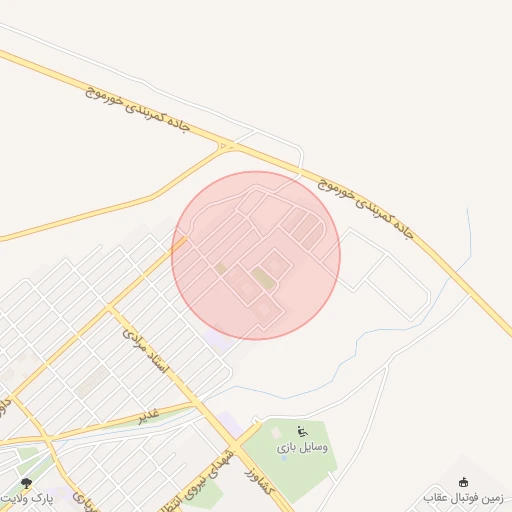The height and width of the screenshot is (512, 512).
Task: Open the زمین فوتبال عقاب place label
Action: 463,498
